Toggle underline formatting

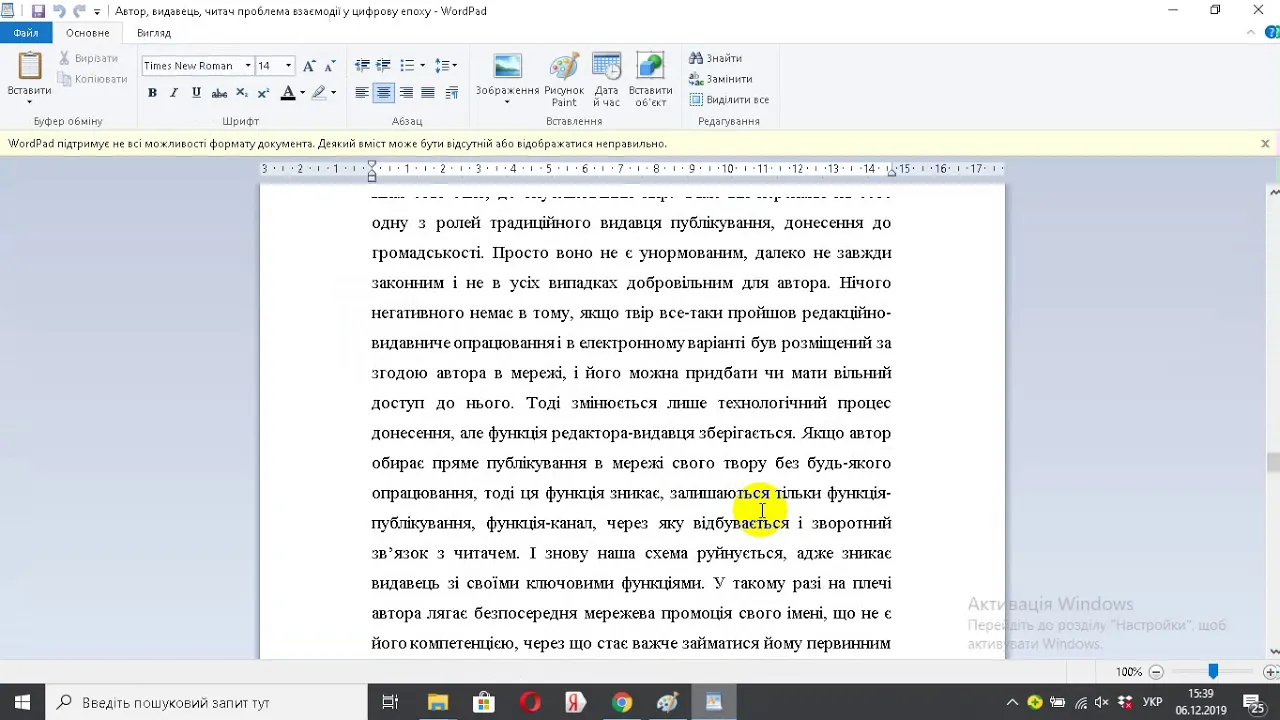coord(196,93)
